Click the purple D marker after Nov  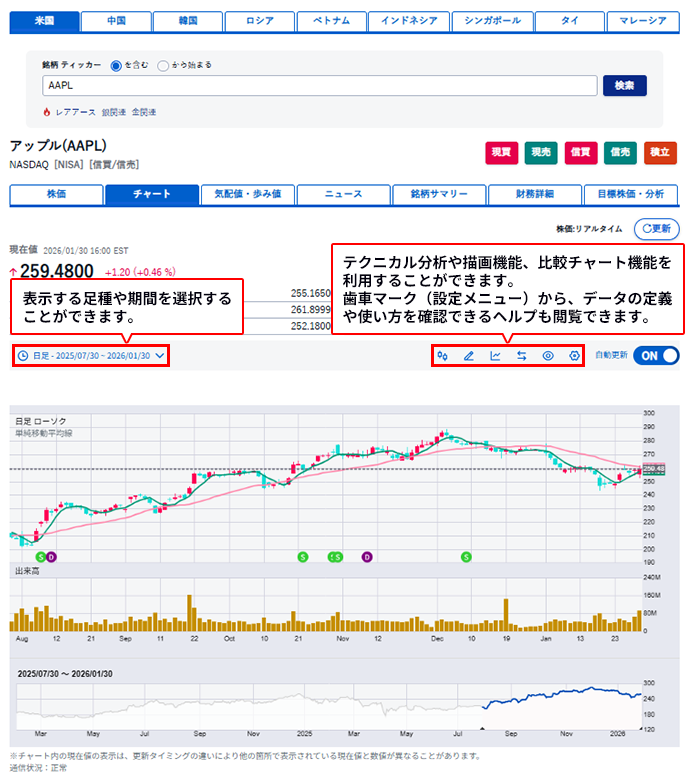click(x=367, y=557)
